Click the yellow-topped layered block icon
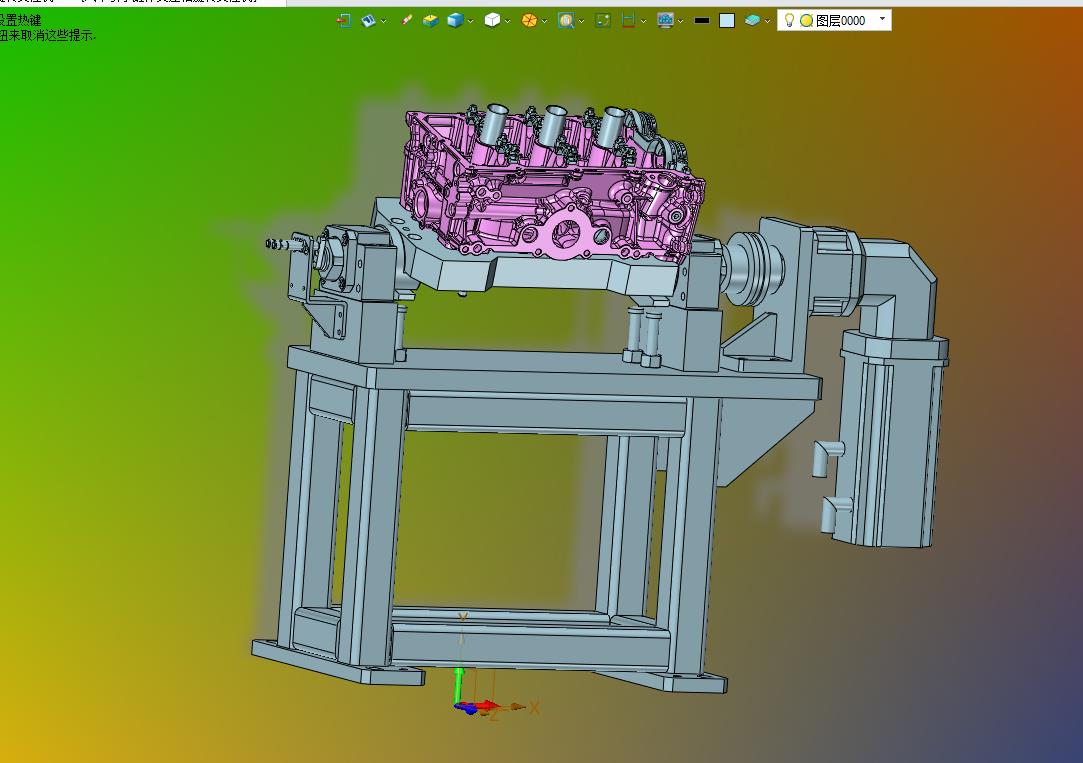Viewport: 1083px width, 763px height. pyautogui.click(x=430, y=21)
